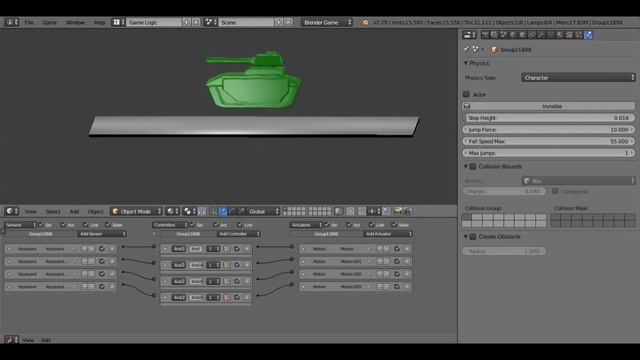Open the Window menu
This screenshot has width=640, height=360.
pyautogui.click(x=75, y=22)
